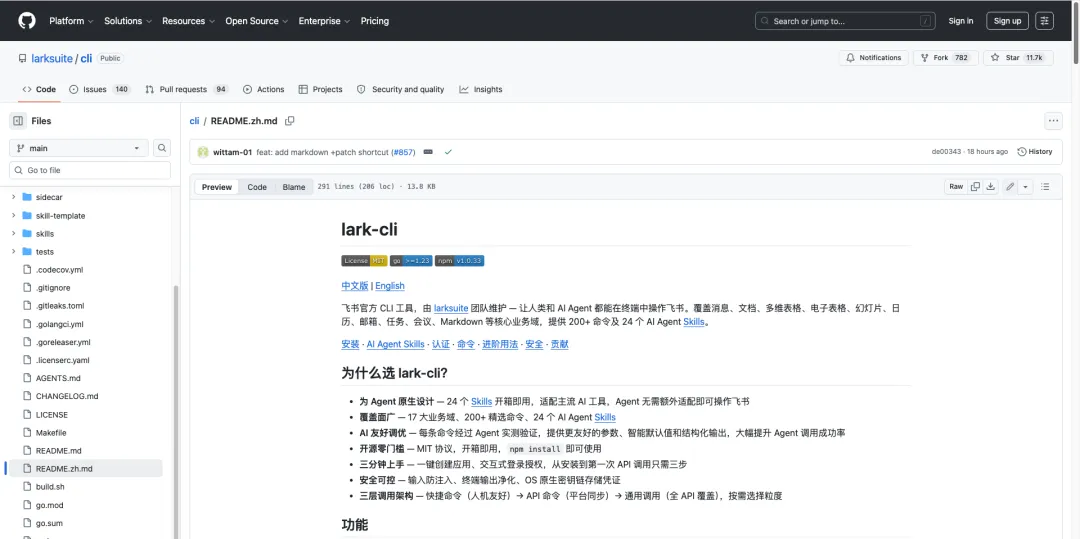Expand the sidecar folder
Screen dimensions: 1080x539
pyautogui.click(x=13, y=198)
